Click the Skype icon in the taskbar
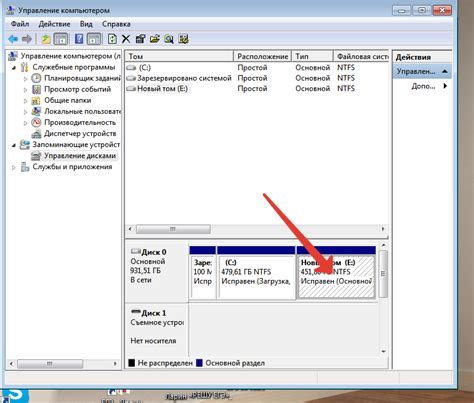Image resolution: width=474 pixels, height=403 pixels. coord(15,396)
